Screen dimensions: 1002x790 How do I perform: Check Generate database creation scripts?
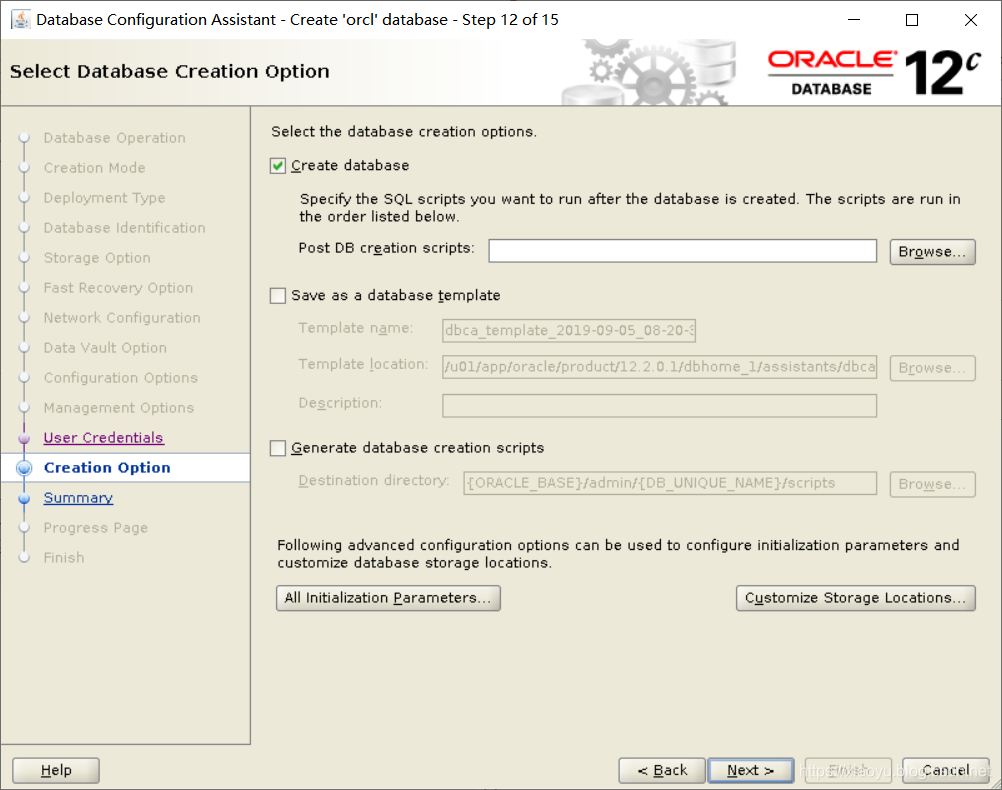(277, 448)
